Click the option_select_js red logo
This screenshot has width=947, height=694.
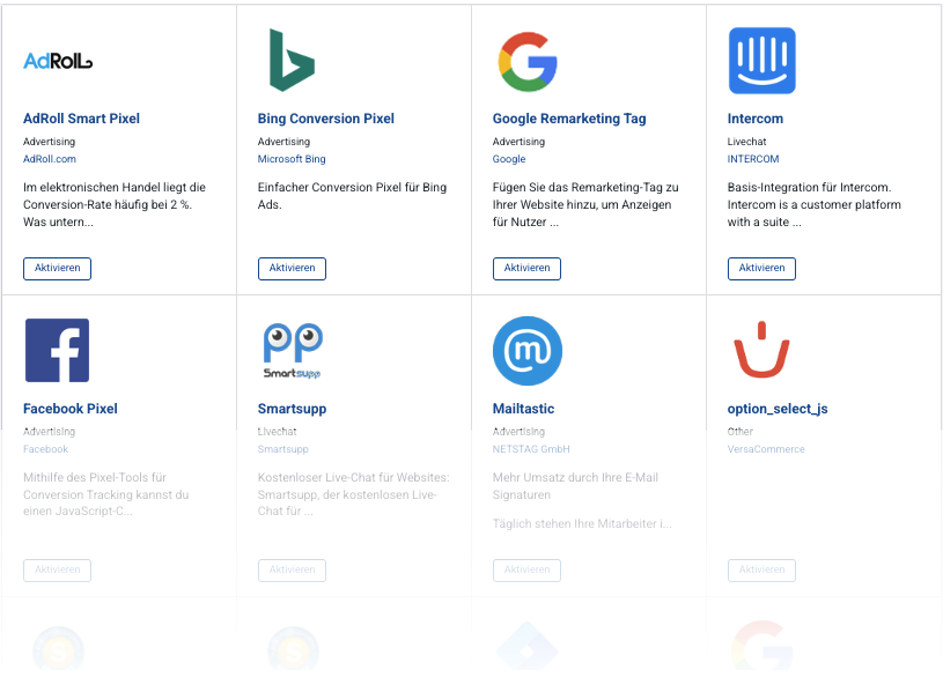tap(762, 350)
